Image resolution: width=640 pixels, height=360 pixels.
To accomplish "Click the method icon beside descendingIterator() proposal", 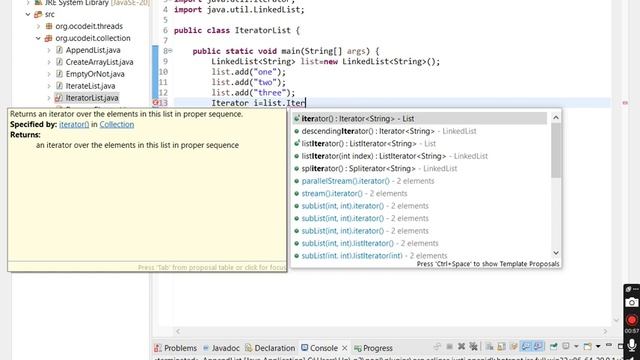I will click(297, 131).
